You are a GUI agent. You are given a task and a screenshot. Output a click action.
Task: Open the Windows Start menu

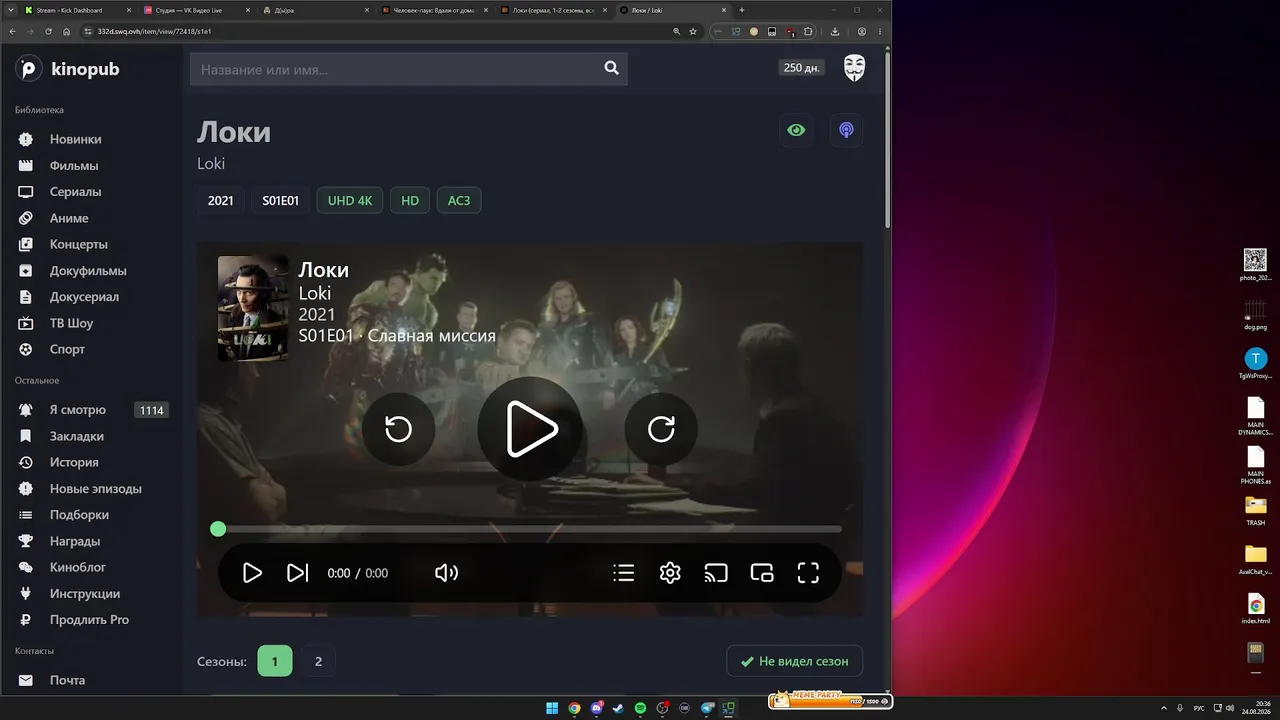click(x=552, y=709)
